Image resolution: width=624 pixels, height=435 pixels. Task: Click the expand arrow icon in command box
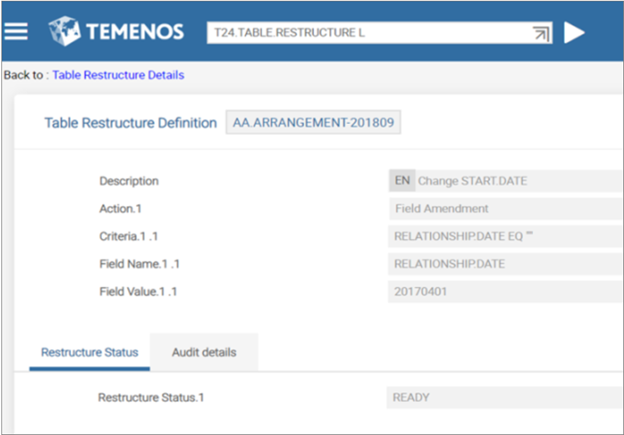tap(540, 33)
